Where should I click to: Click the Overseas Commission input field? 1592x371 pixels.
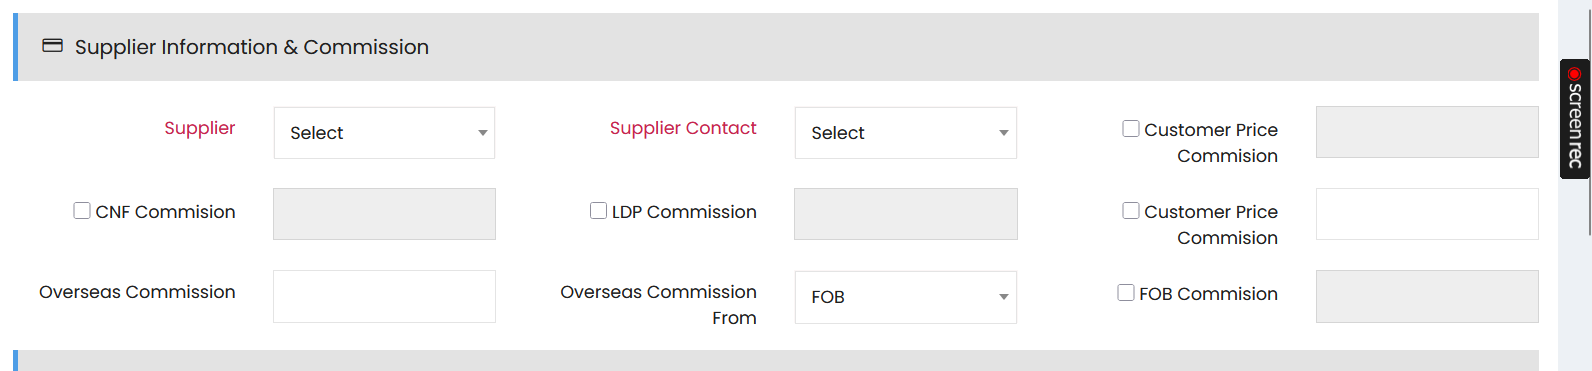pos(384,296)
